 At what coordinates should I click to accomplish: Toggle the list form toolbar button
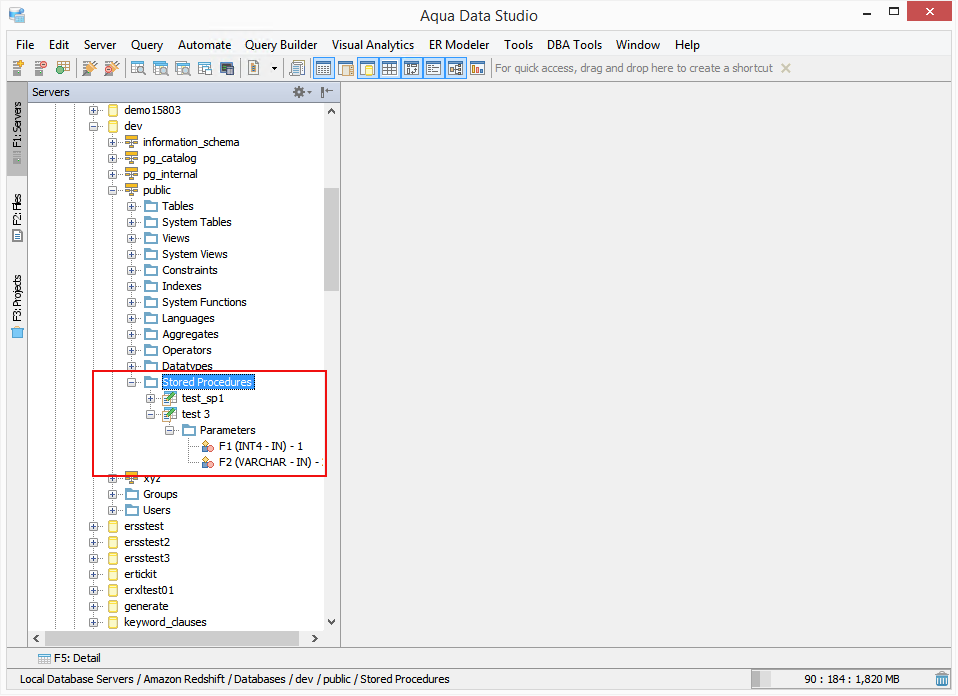click(x=434, y=68)
